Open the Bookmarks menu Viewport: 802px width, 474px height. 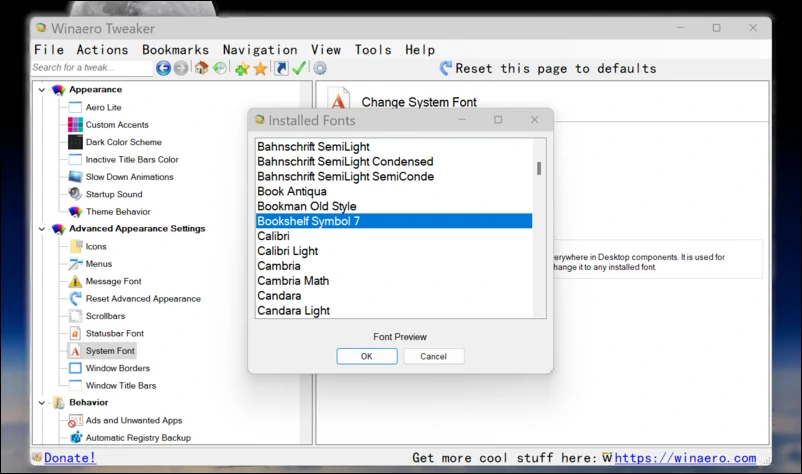pyautogui.click(x=175, y=50)
